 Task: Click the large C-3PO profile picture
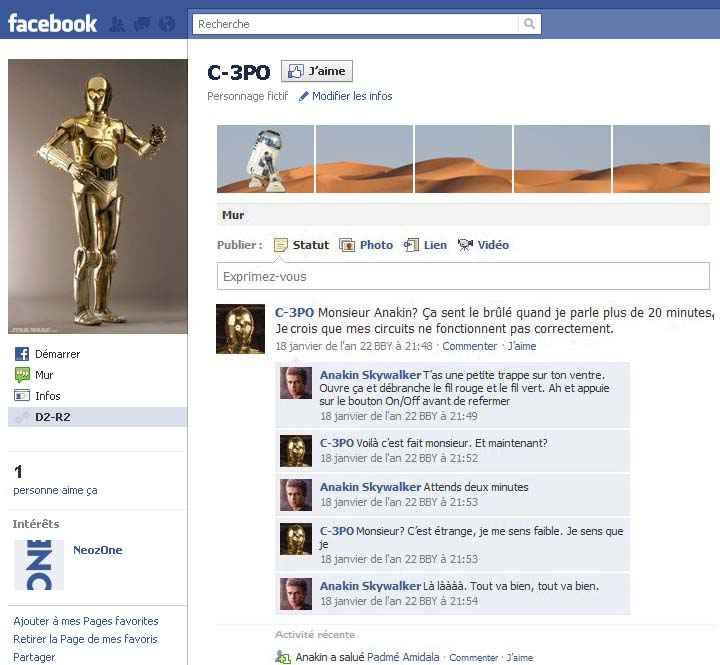(97, 196)
